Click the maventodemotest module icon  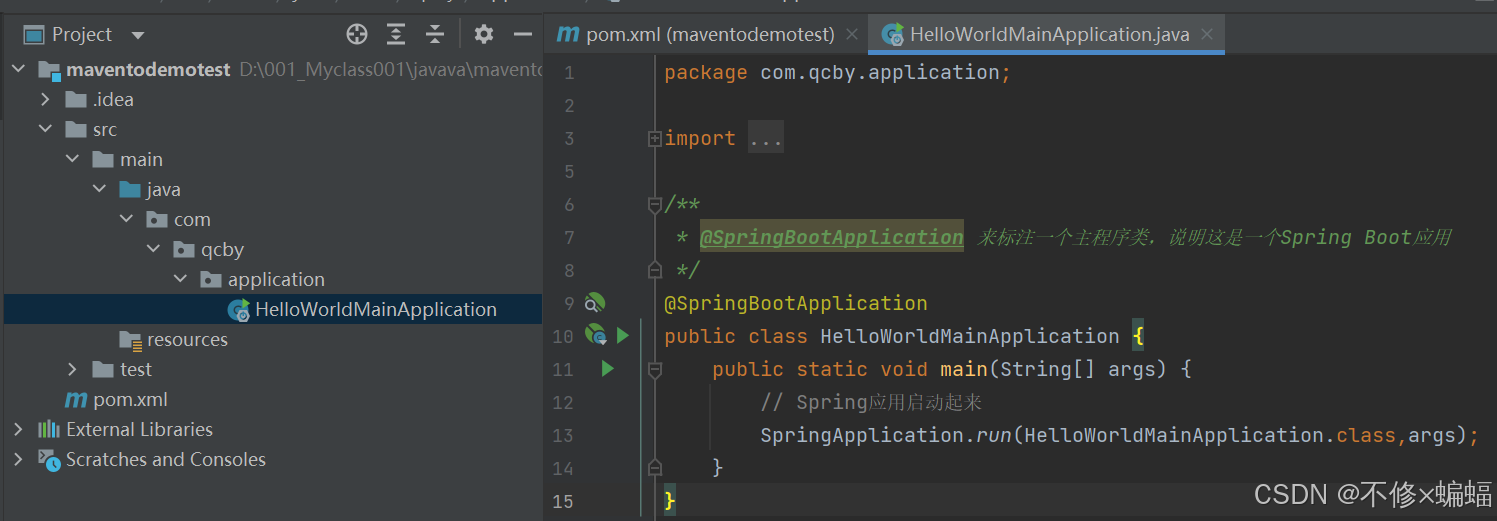coord(50,70)
